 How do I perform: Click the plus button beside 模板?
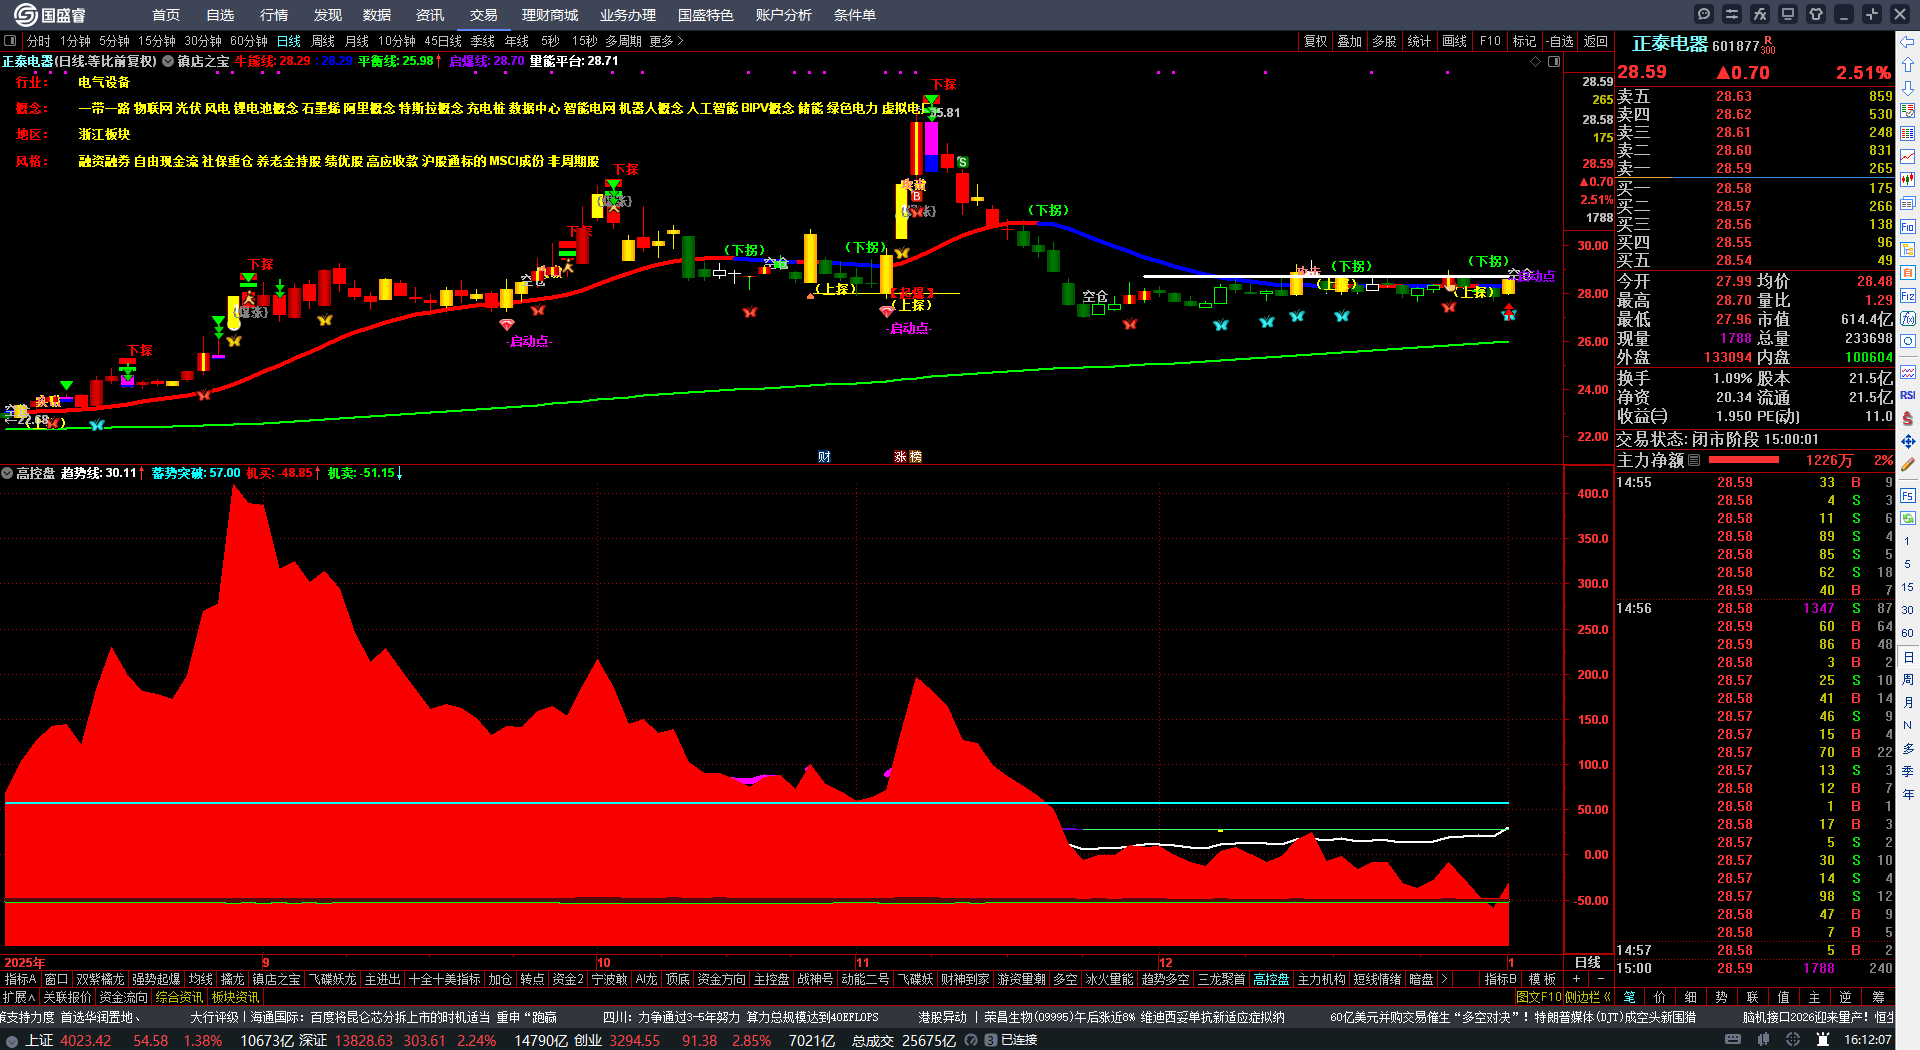click(x=1577, y=979)
